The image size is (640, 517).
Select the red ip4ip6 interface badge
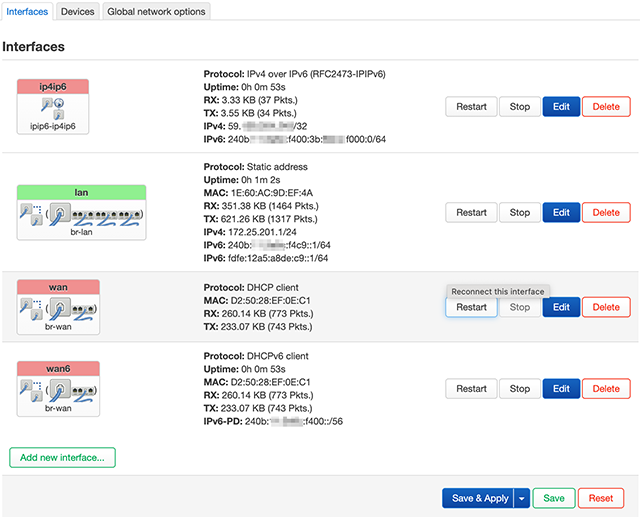tap(53, 87)
